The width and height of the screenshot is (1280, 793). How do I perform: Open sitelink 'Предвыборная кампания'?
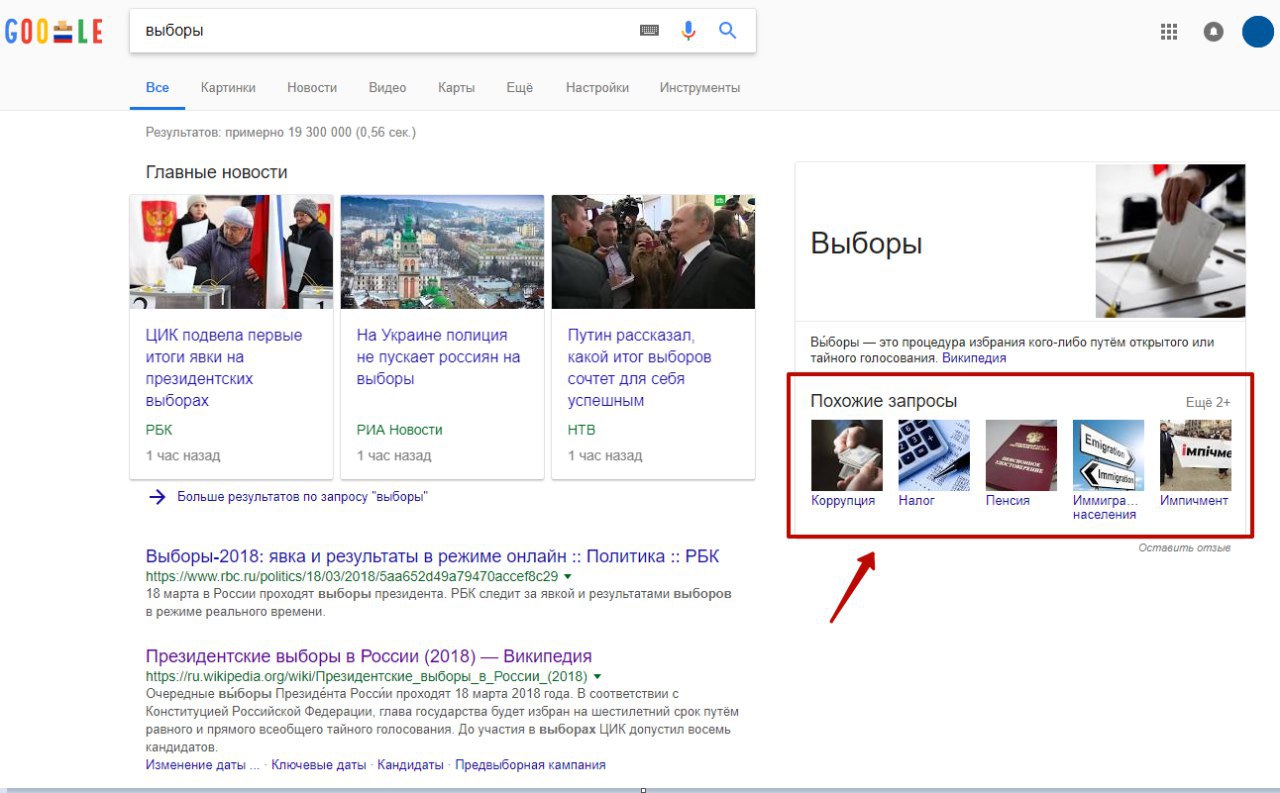pyautogui.click(x=530, y=765)
